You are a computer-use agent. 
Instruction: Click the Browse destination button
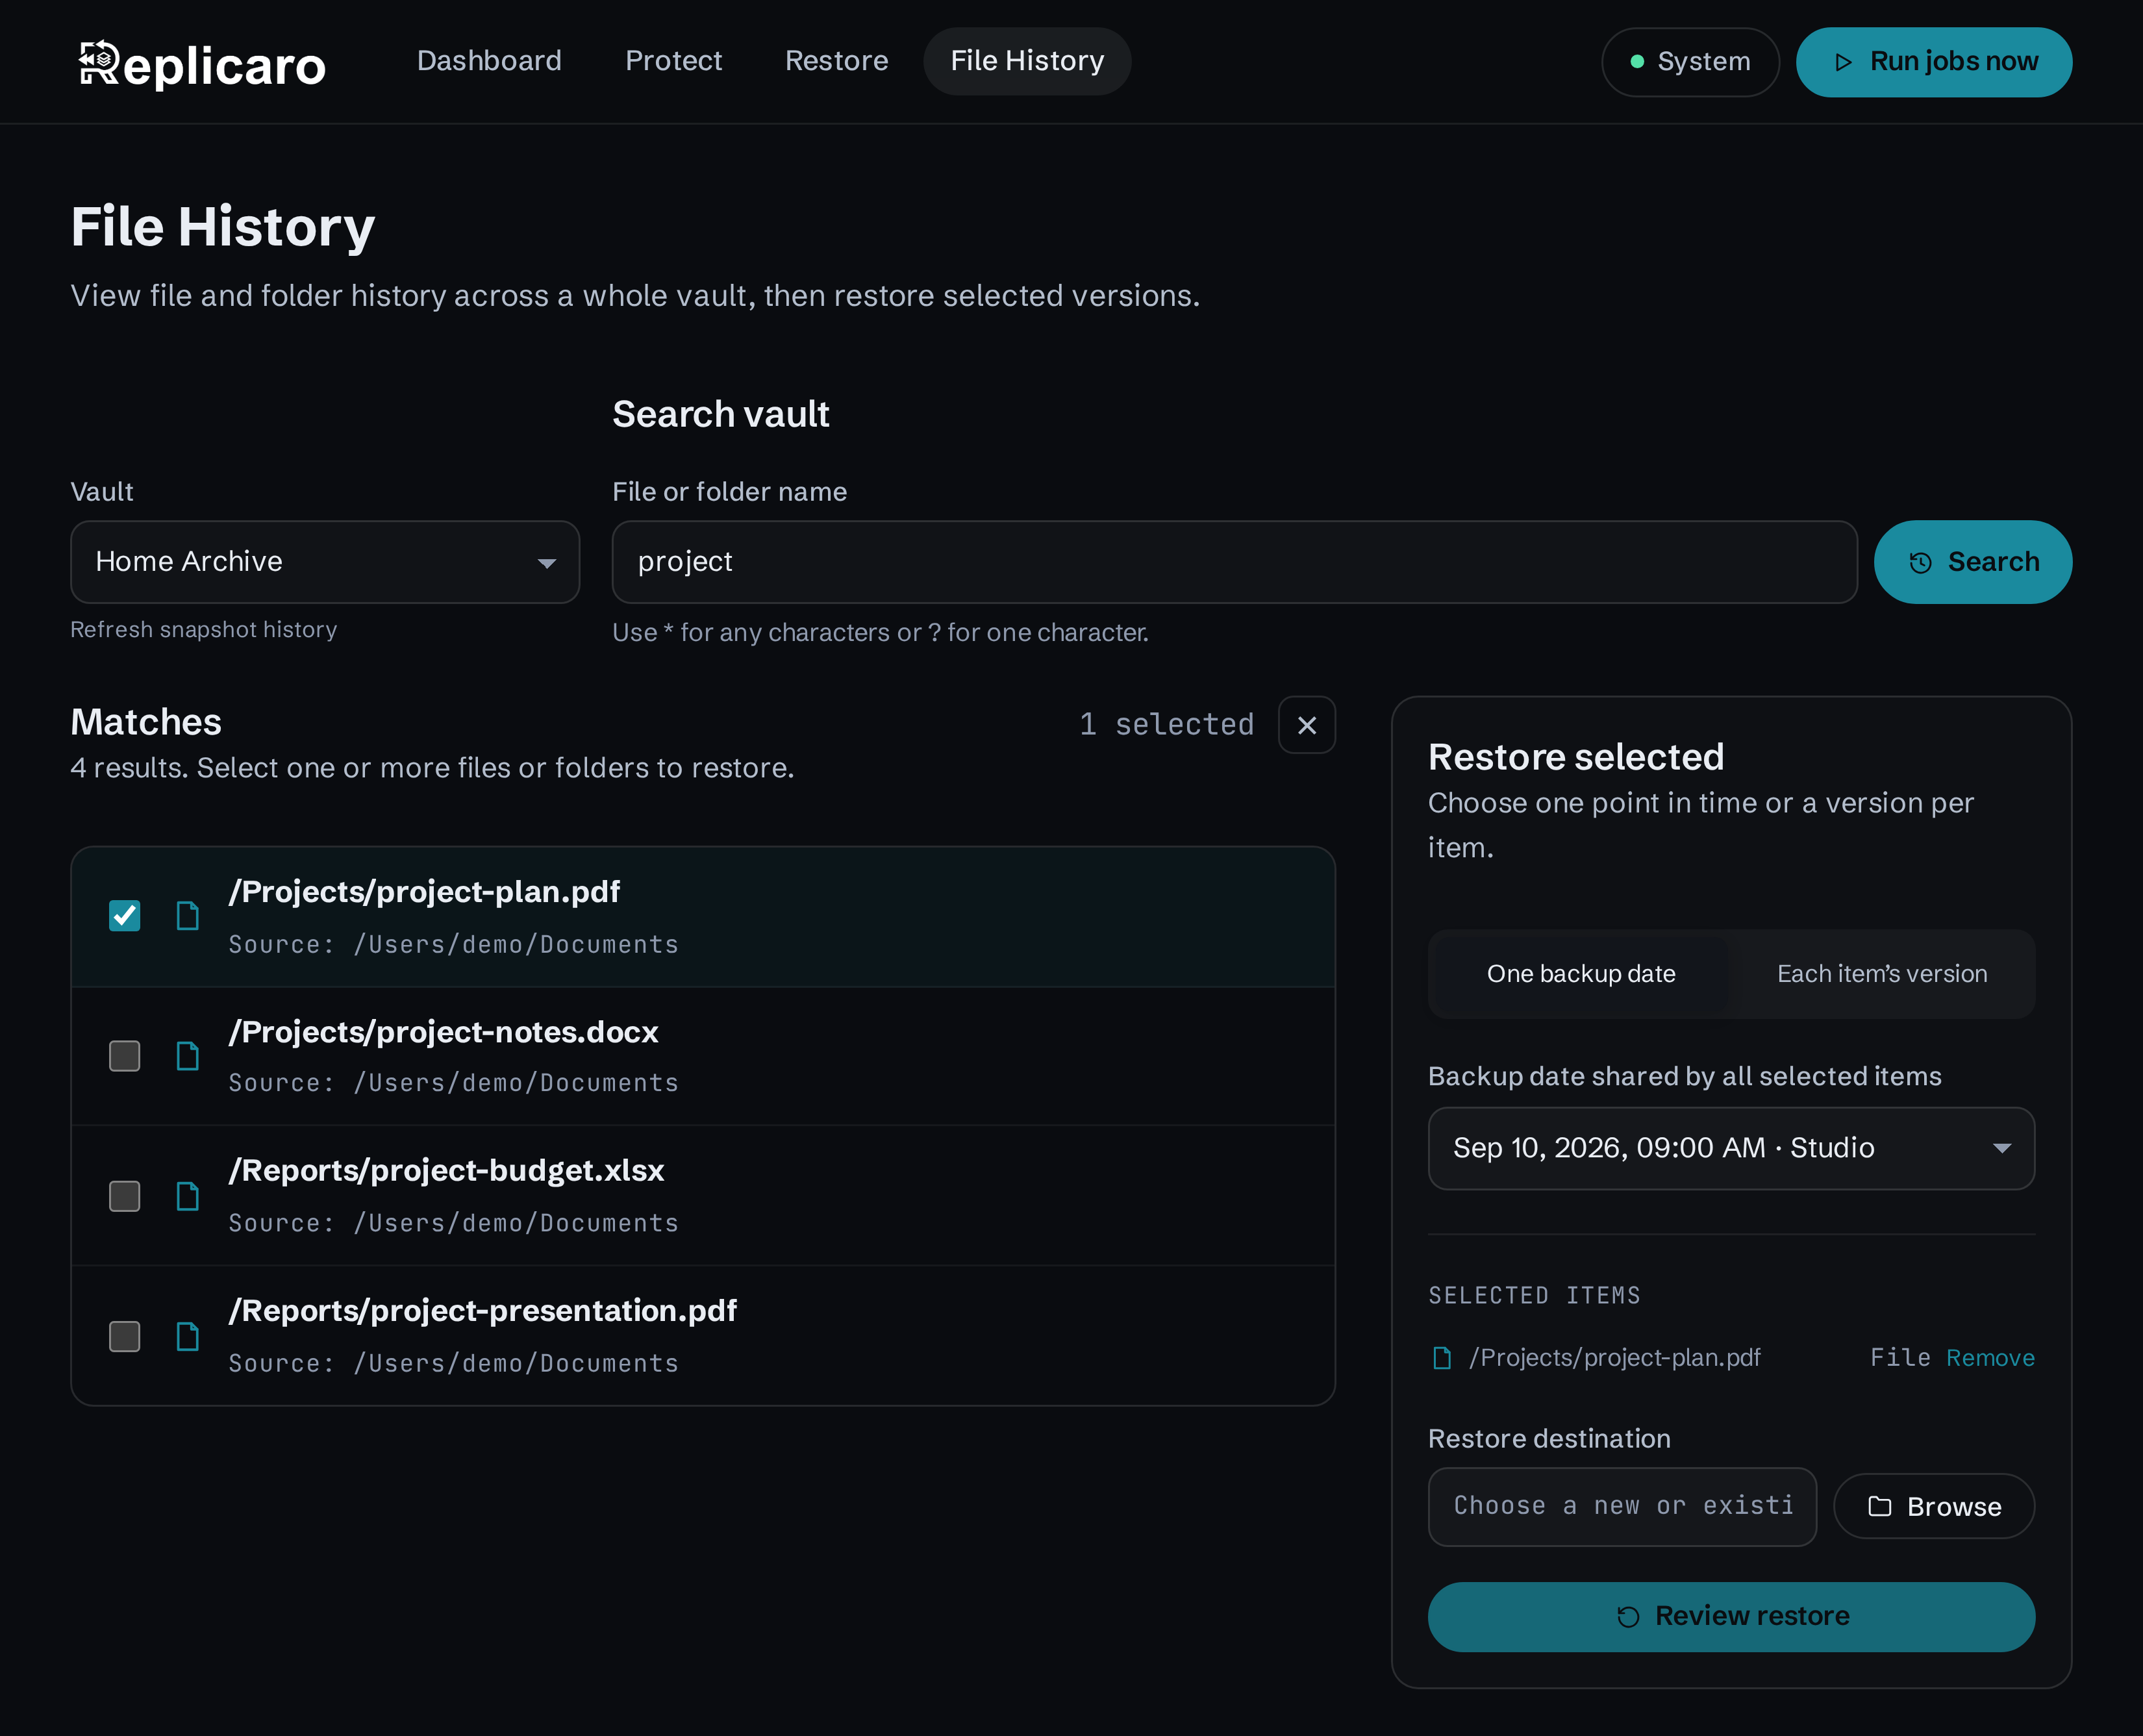(1934, 1506)
